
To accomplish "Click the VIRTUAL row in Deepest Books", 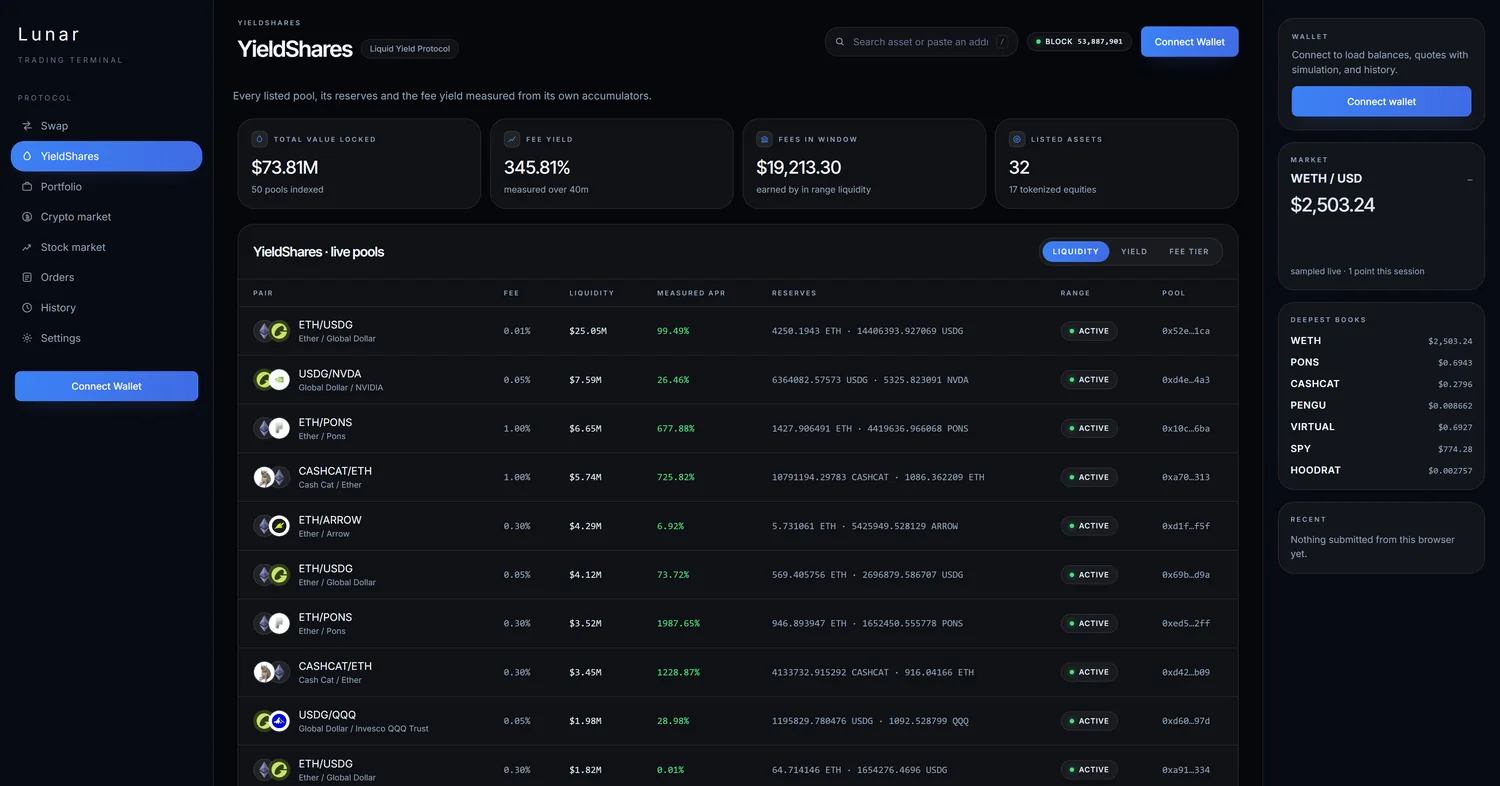I will 1381,427.
